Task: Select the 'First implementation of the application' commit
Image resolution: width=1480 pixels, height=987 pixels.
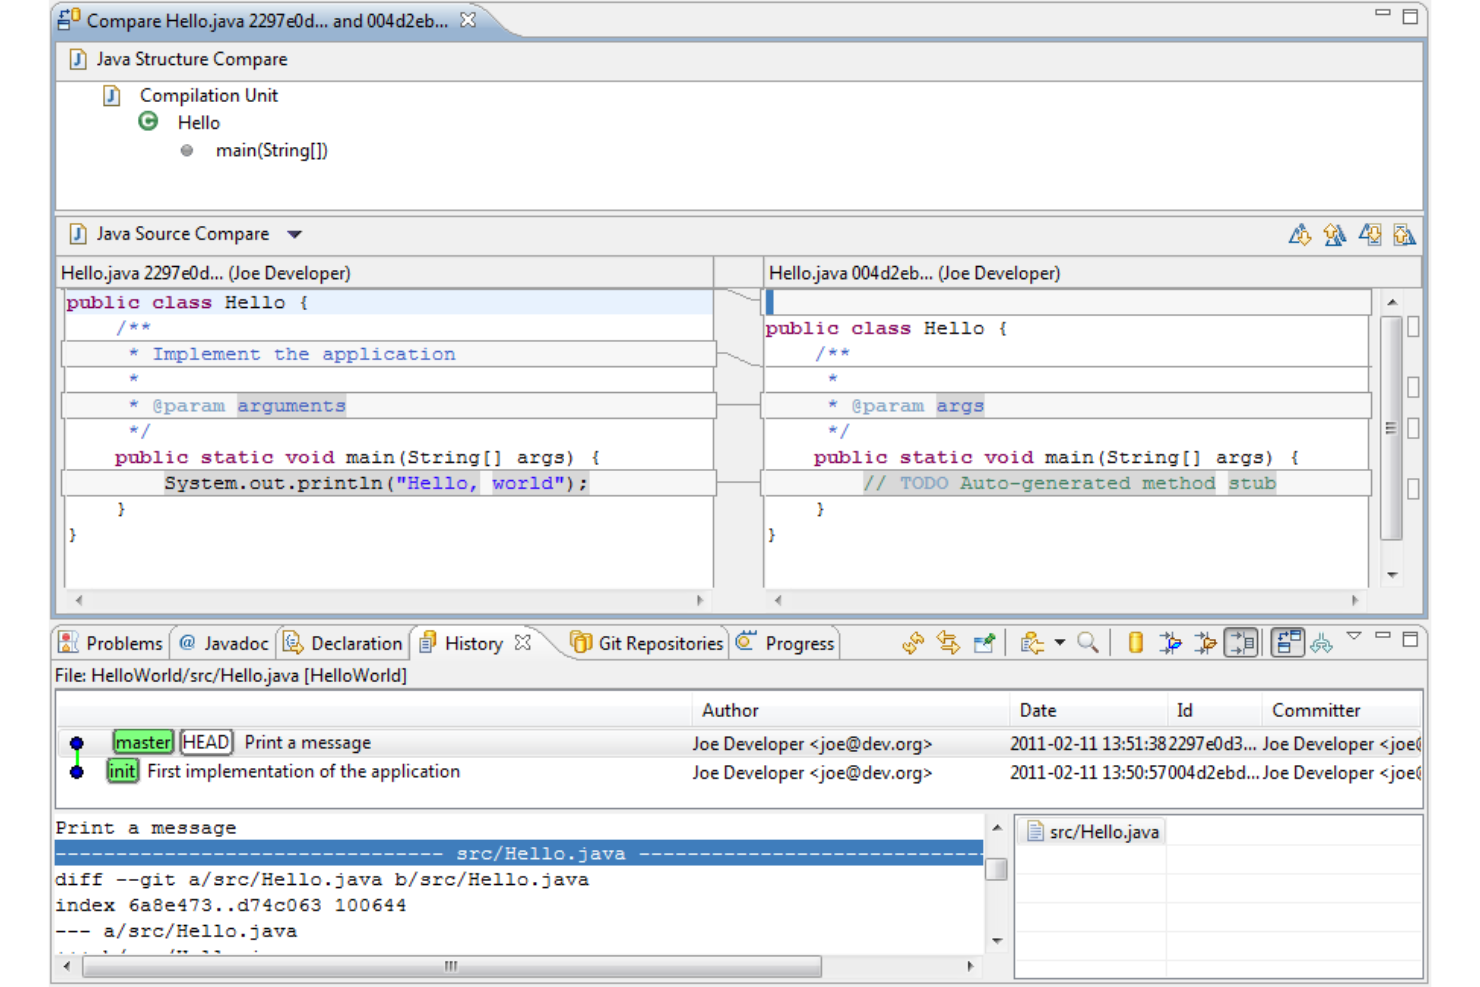Action: [x=303, y=772]
